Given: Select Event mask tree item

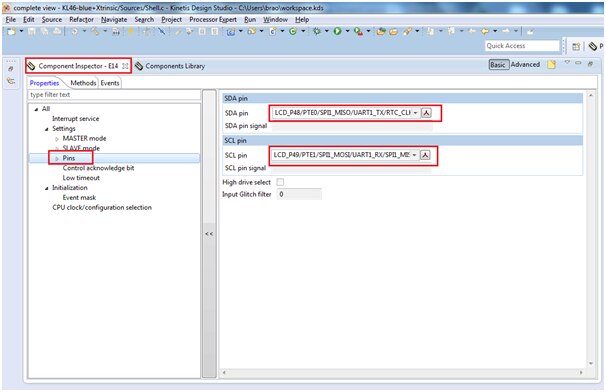Looking at the screenshot, I should [79, 198].
